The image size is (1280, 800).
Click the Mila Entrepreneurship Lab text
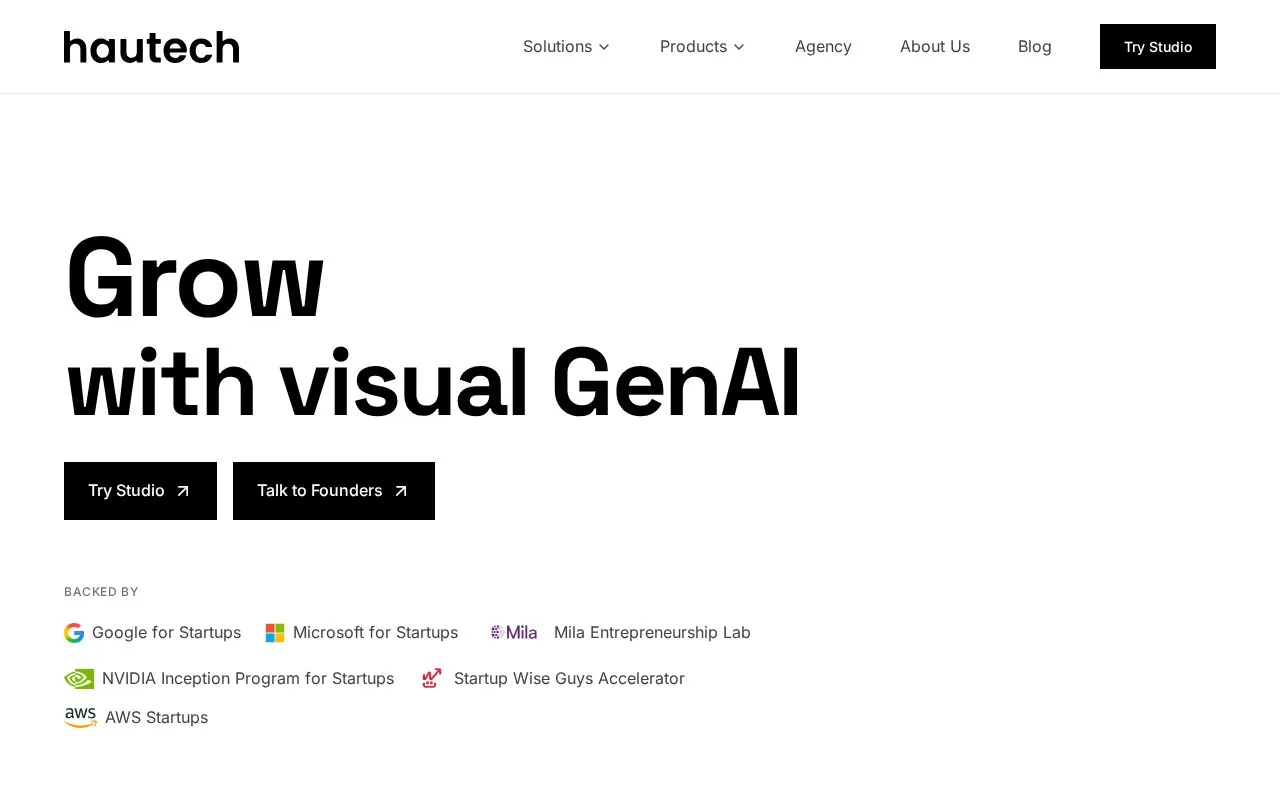pyautogui.click(x=652, y=633)
